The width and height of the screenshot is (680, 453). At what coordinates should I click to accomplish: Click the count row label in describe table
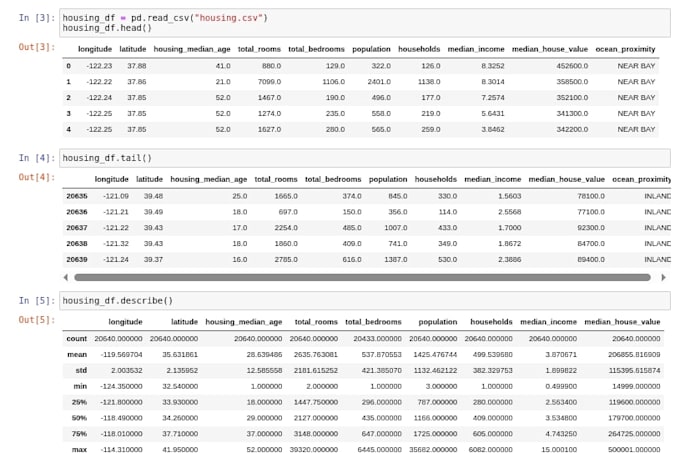tap(77, 339)
